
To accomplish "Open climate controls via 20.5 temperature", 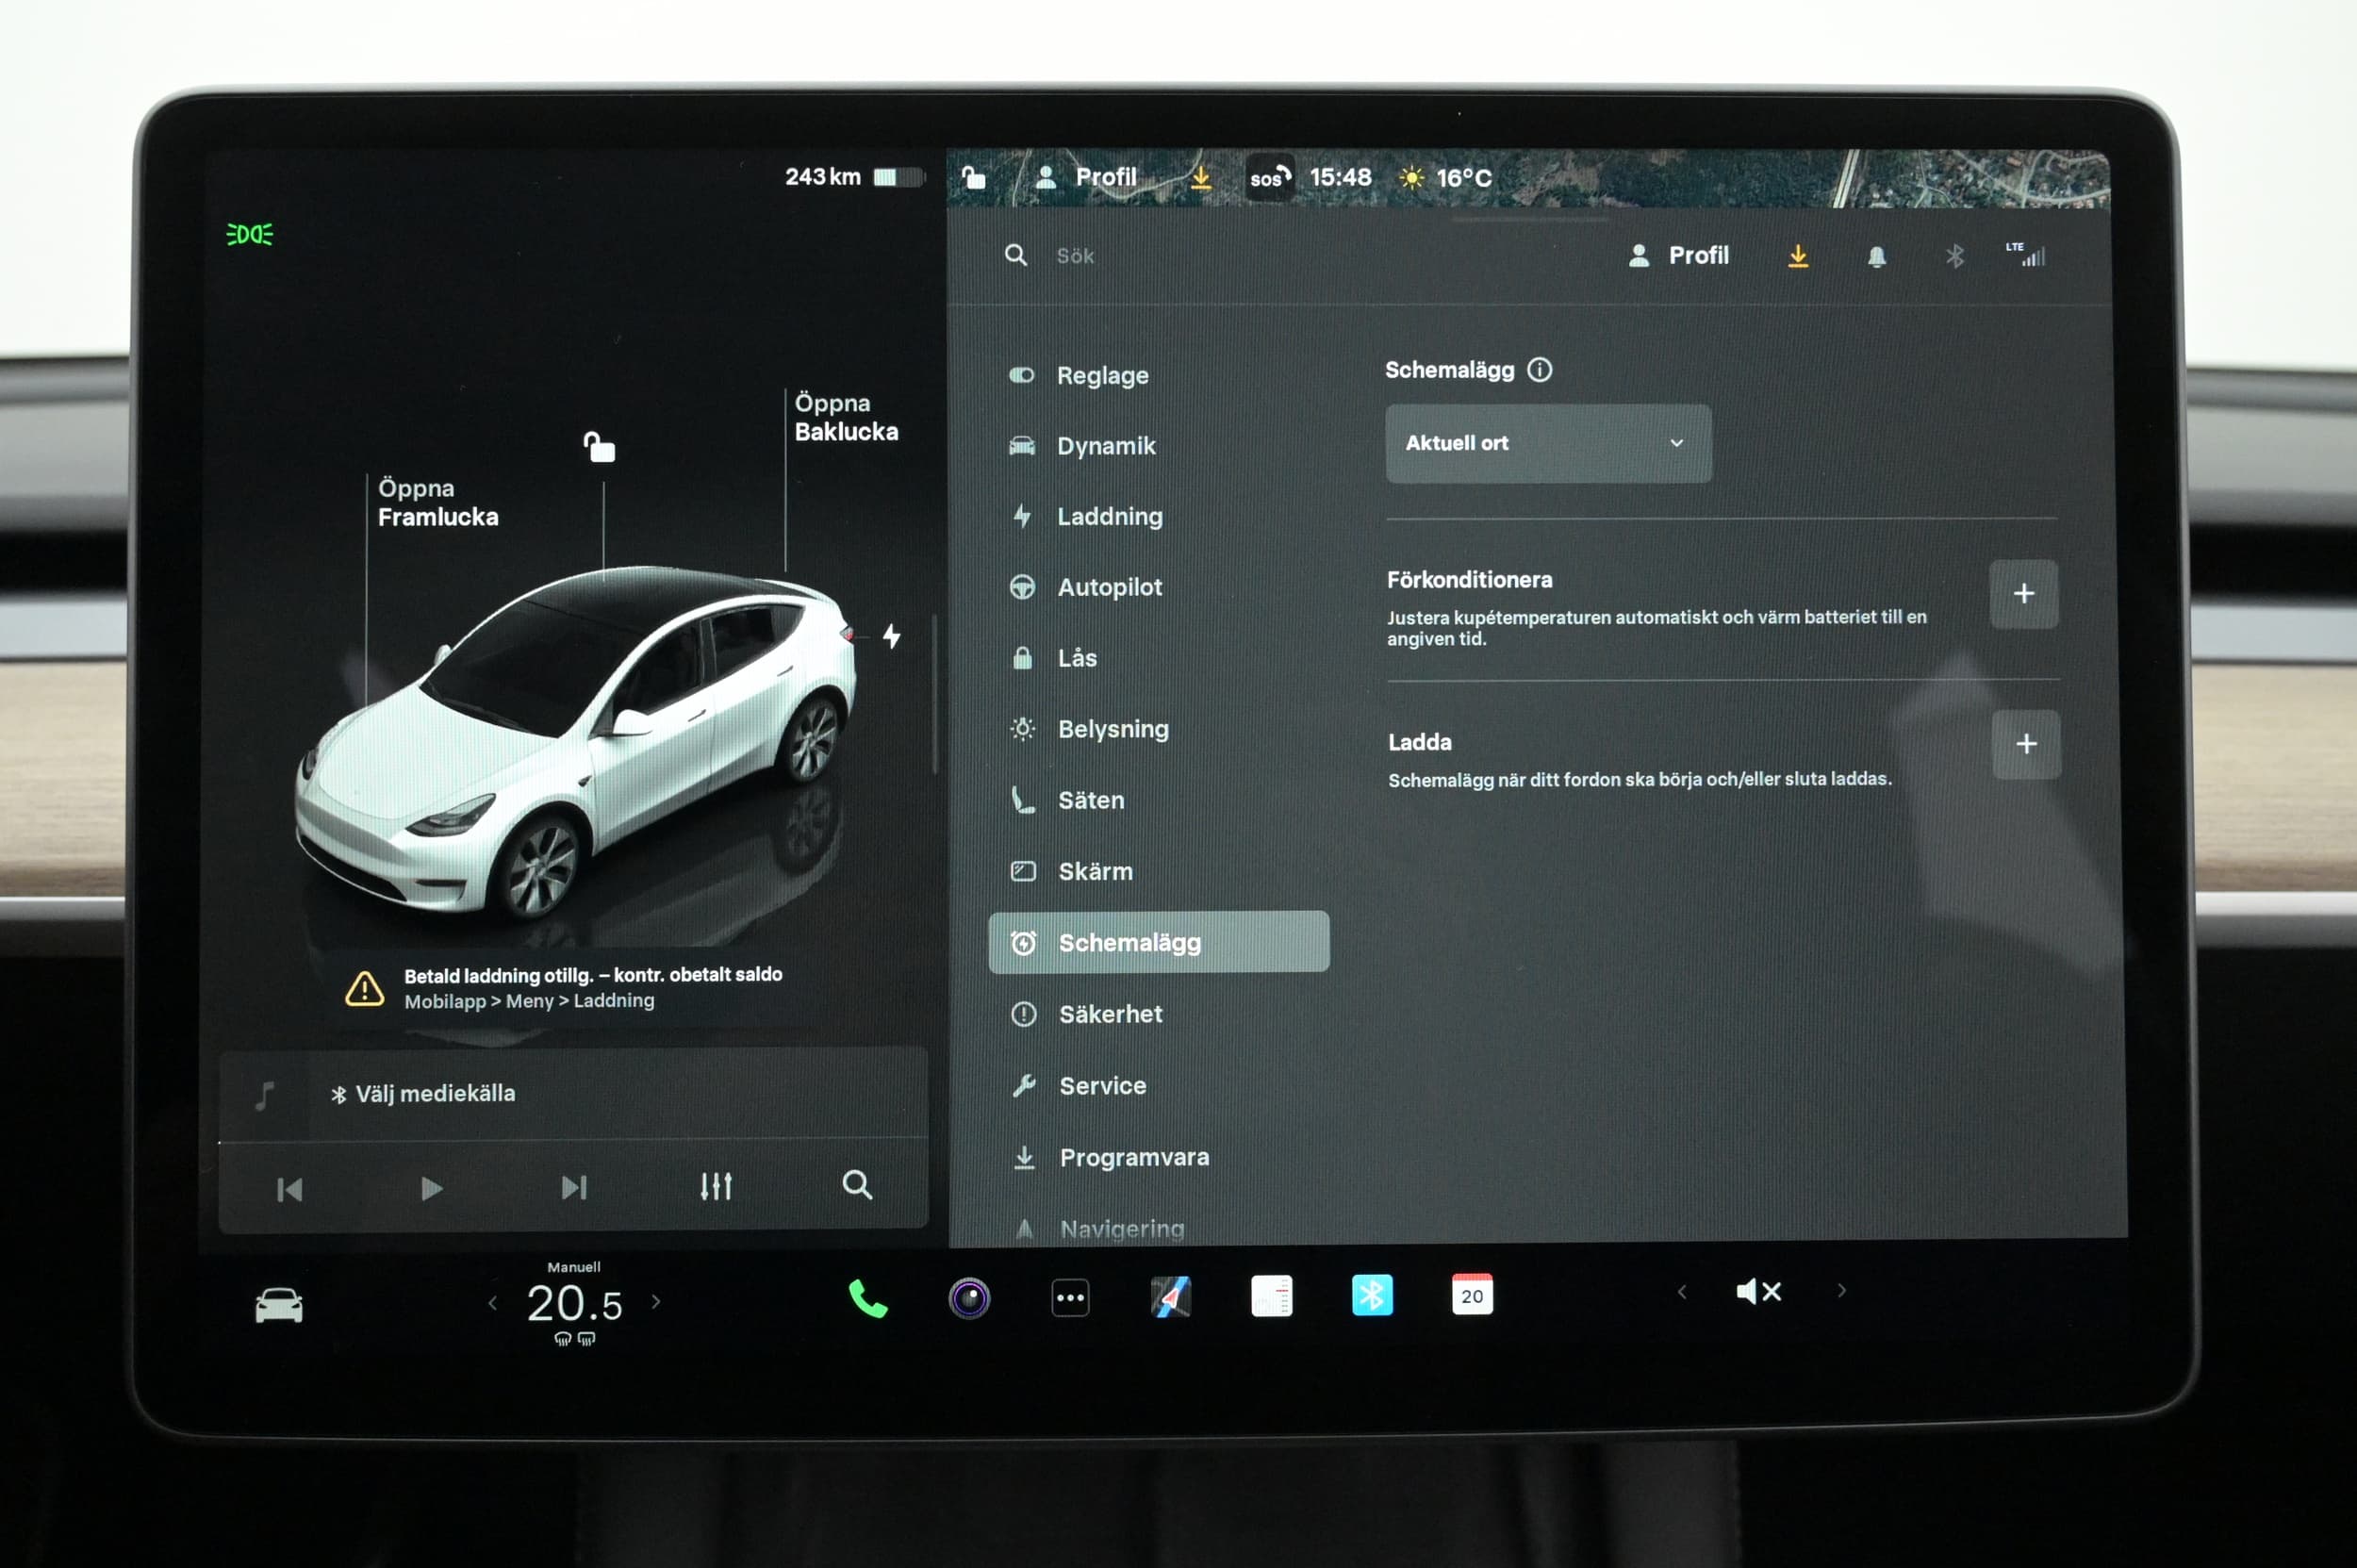I will (x=574, y=1304).
